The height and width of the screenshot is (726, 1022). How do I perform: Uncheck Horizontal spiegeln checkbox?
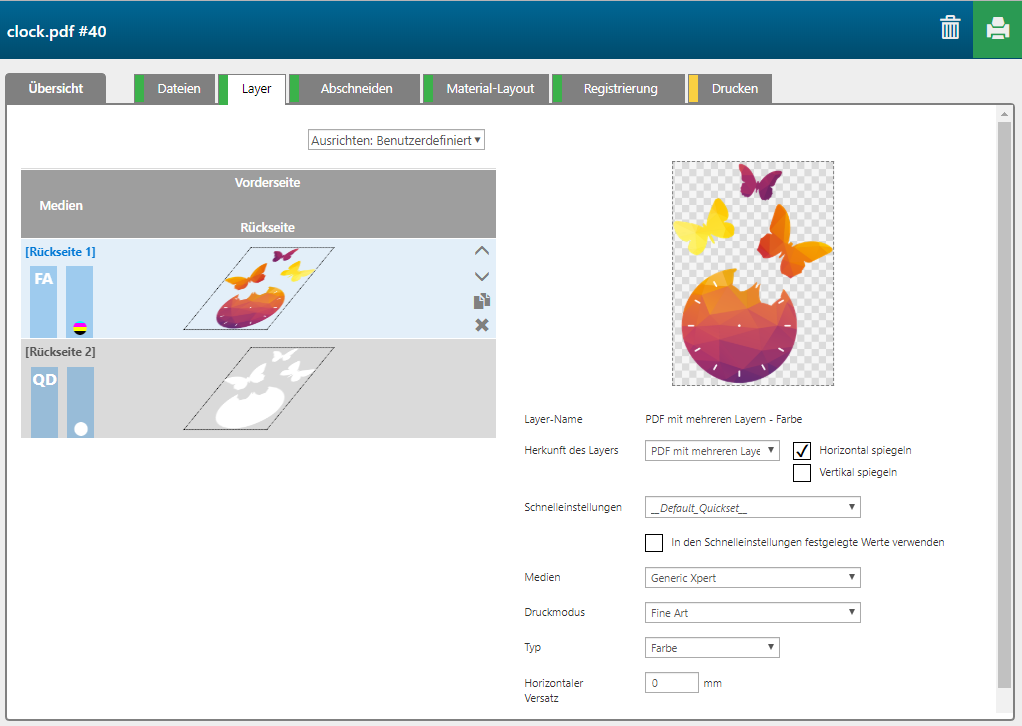[802, 451]
